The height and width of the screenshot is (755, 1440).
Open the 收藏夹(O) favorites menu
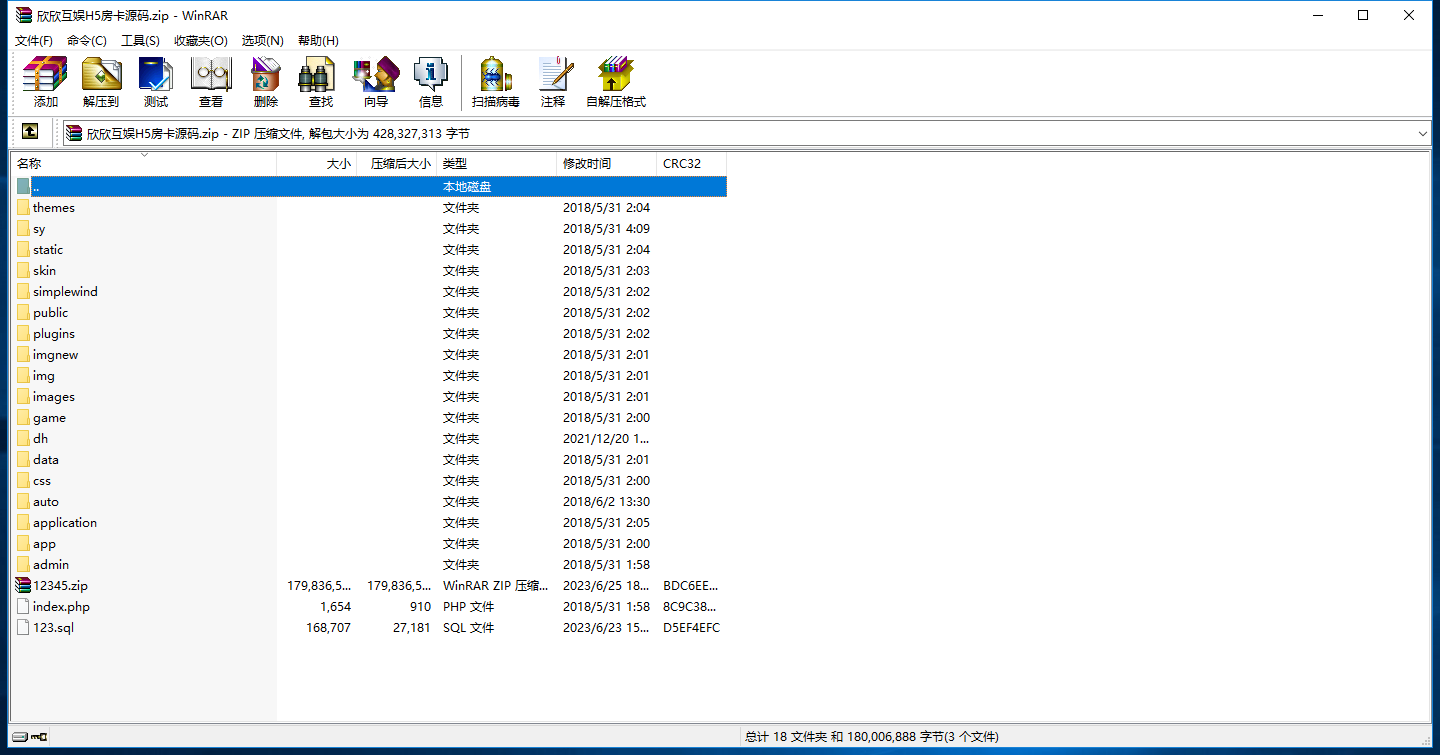pos(200,40)
